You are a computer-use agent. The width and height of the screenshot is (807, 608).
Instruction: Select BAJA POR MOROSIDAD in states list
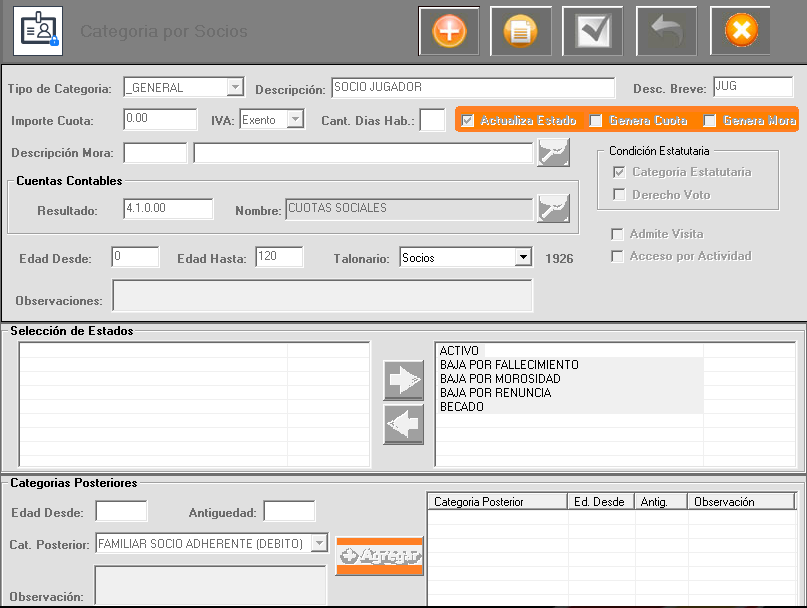point(500,379)
